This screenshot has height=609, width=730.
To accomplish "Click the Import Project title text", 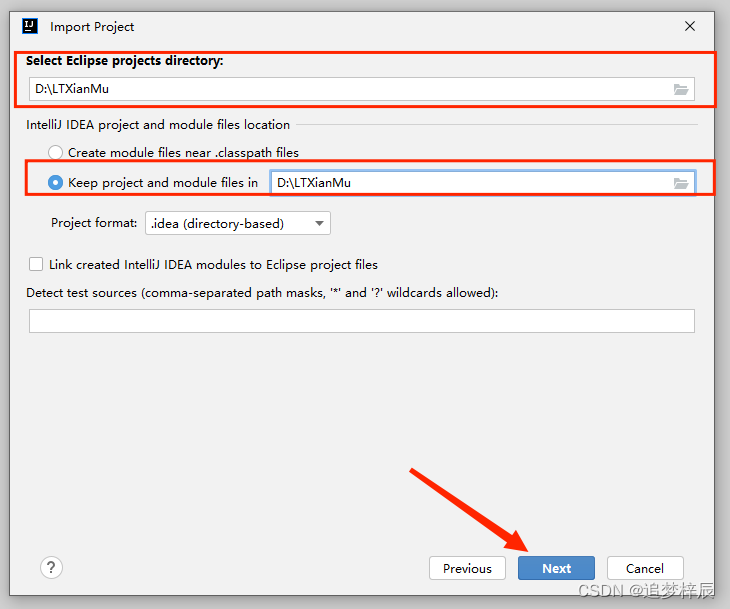I will (92, 27).
